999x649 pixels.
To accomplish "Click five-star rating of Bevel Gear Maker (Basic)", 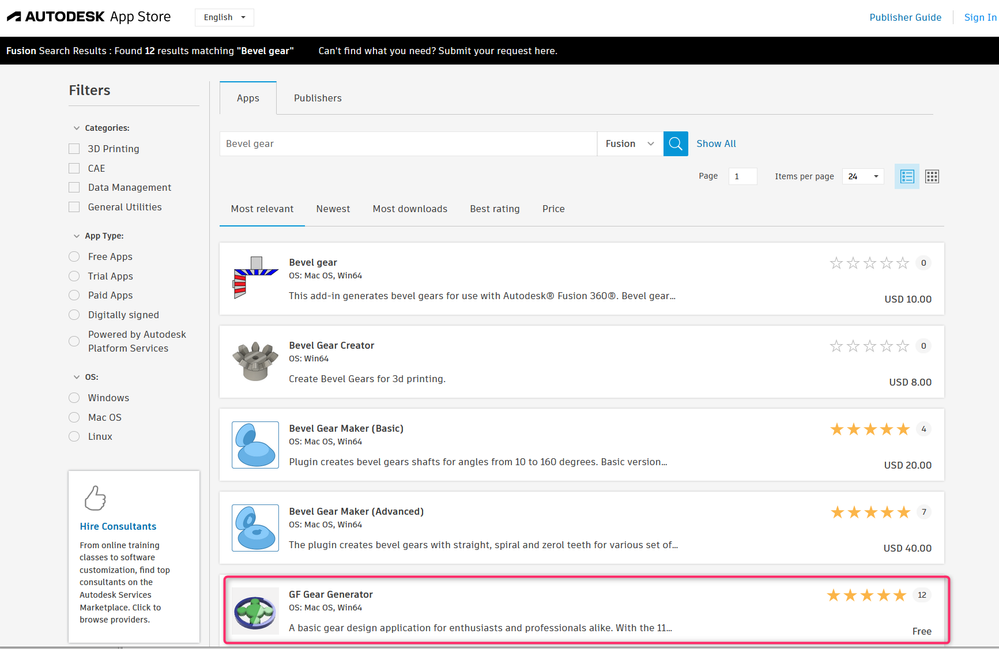I will [870, 429].
